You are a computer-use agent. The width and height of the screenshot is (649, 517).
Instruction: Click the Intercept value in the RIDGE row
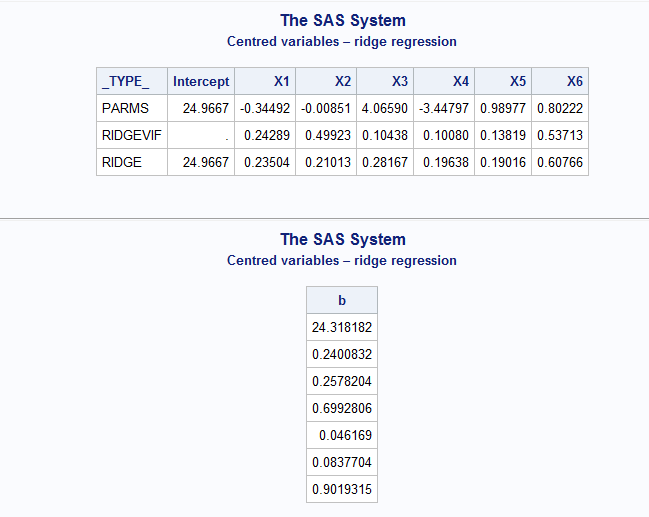point(205,162)
